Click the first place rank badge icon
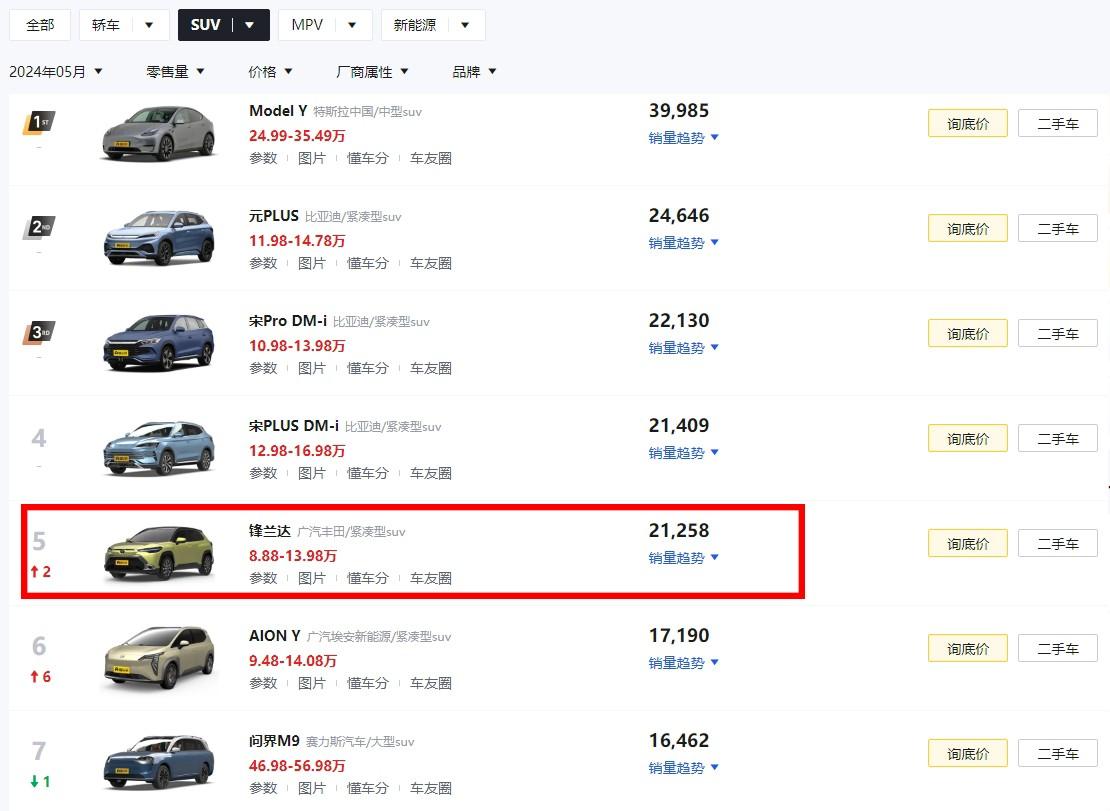Image resolution: width=1110 pixels, height=811 pixels. tap(38, 123)
